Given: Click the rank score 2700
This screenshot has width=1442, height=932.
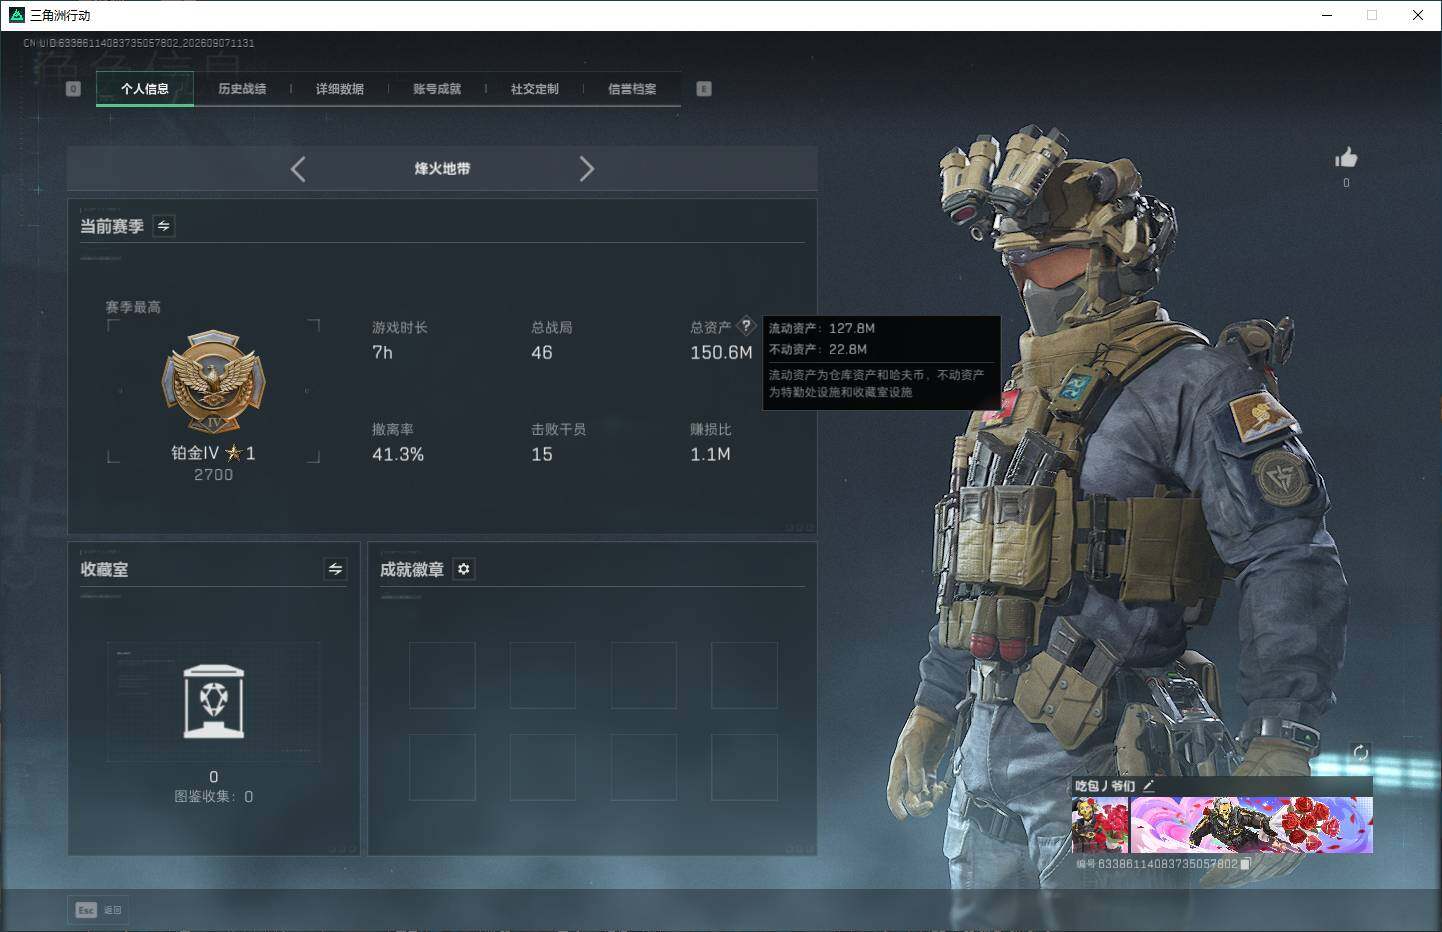Looking at the screenshot, I should (x=214, y=475).
